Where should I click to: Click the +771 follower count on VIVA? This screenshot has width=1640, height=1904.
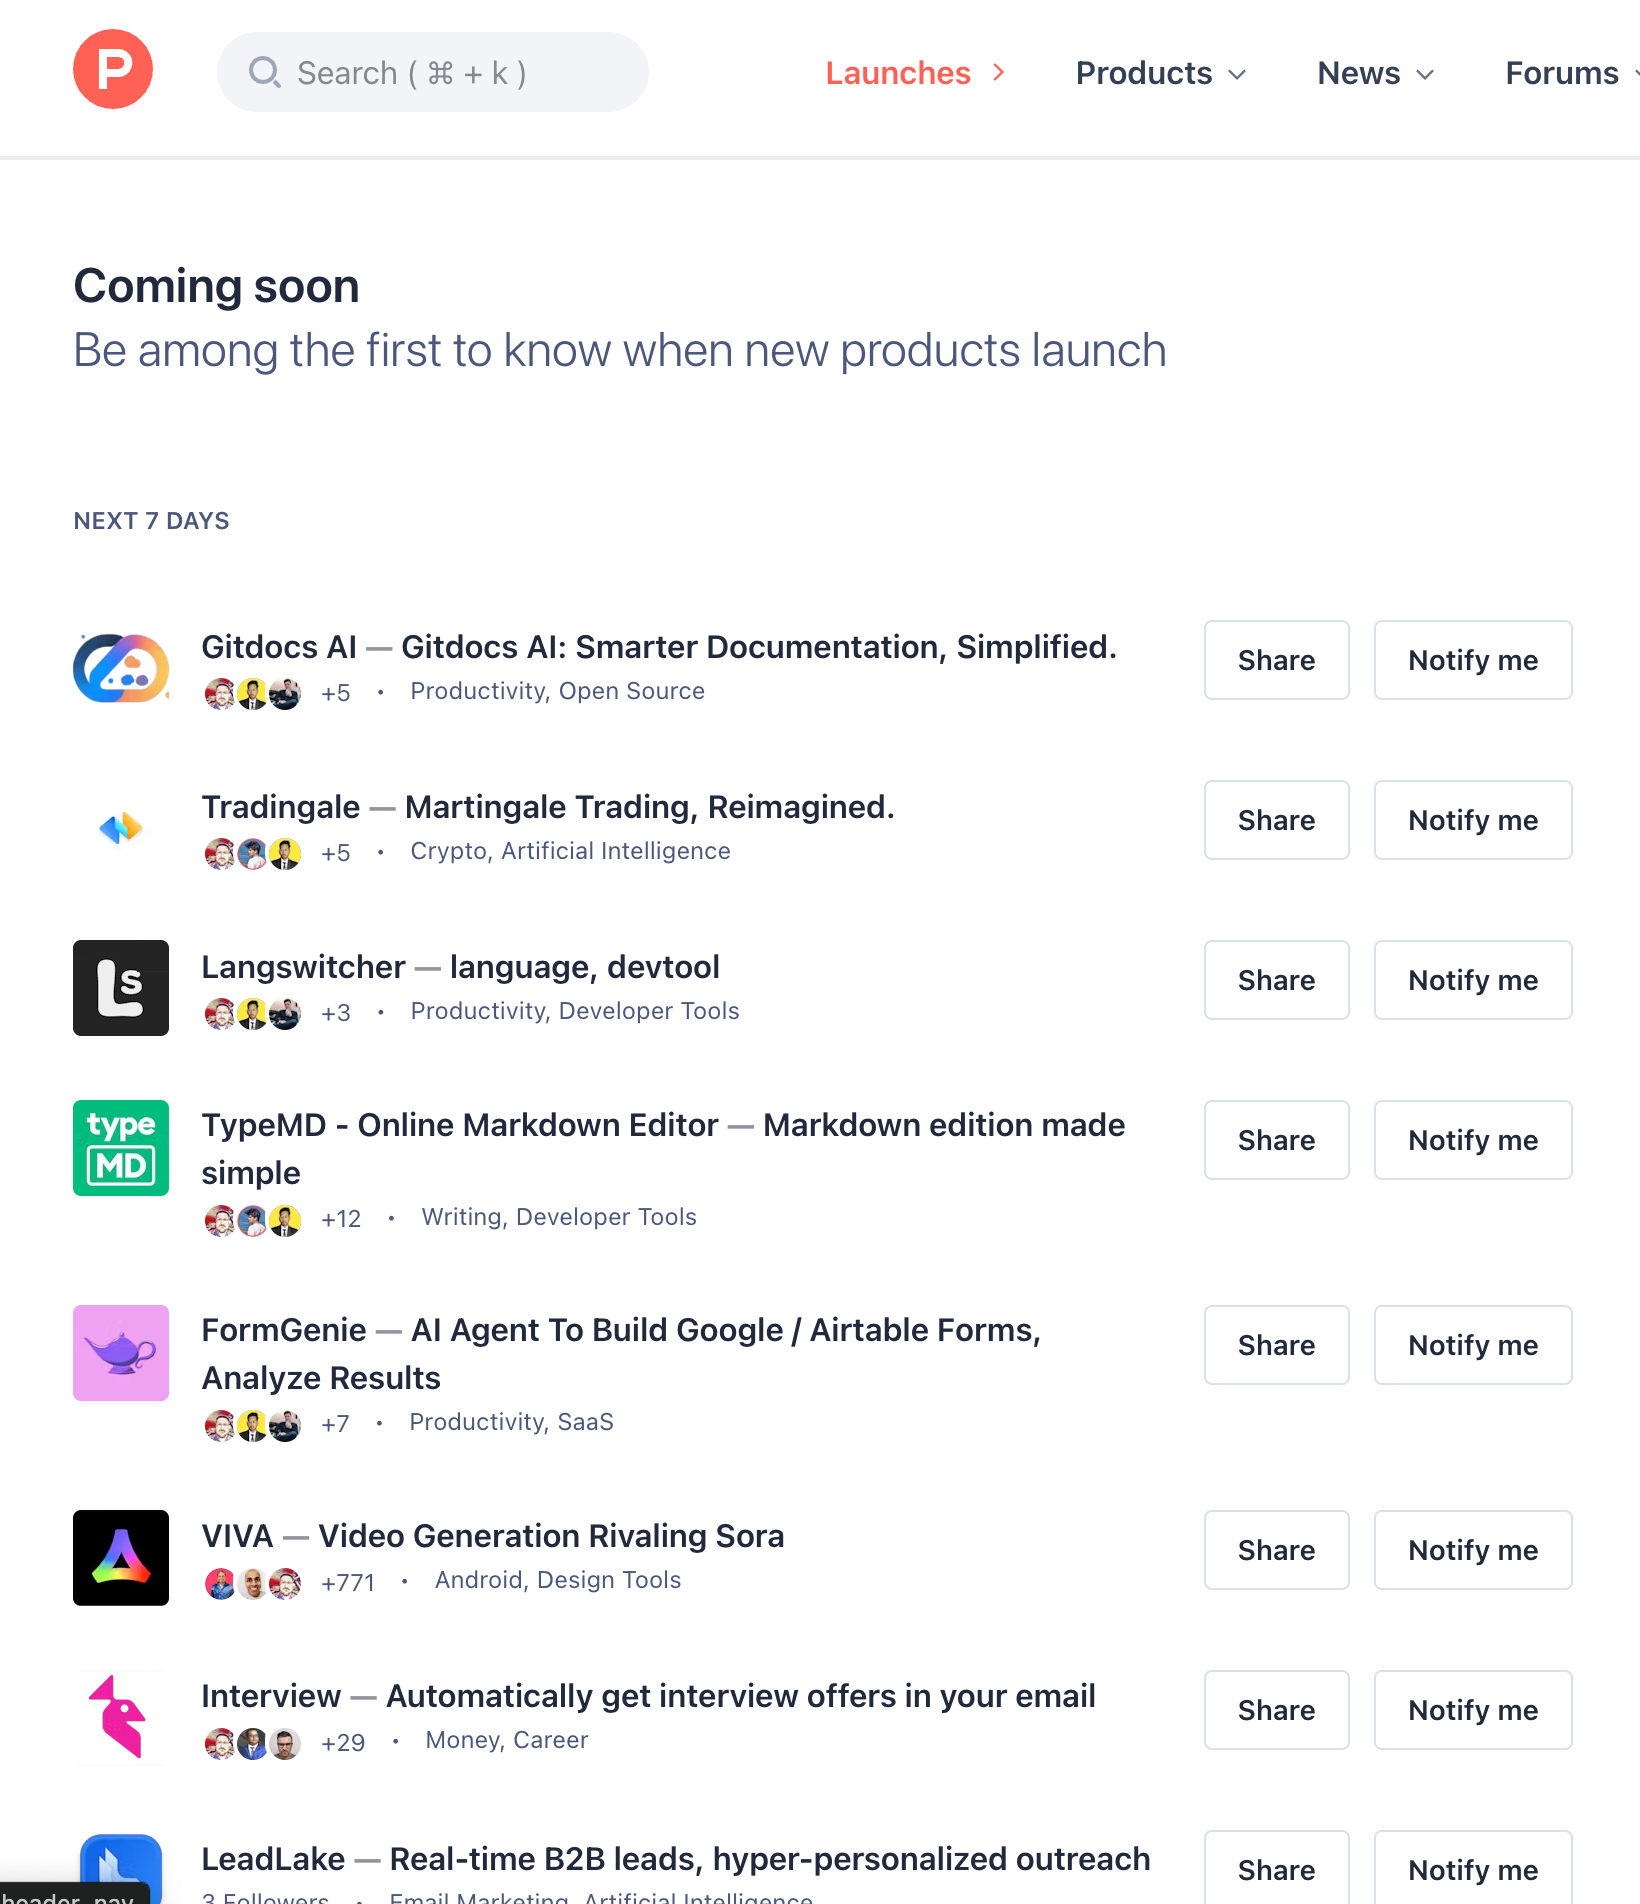tap(348, 1583)
